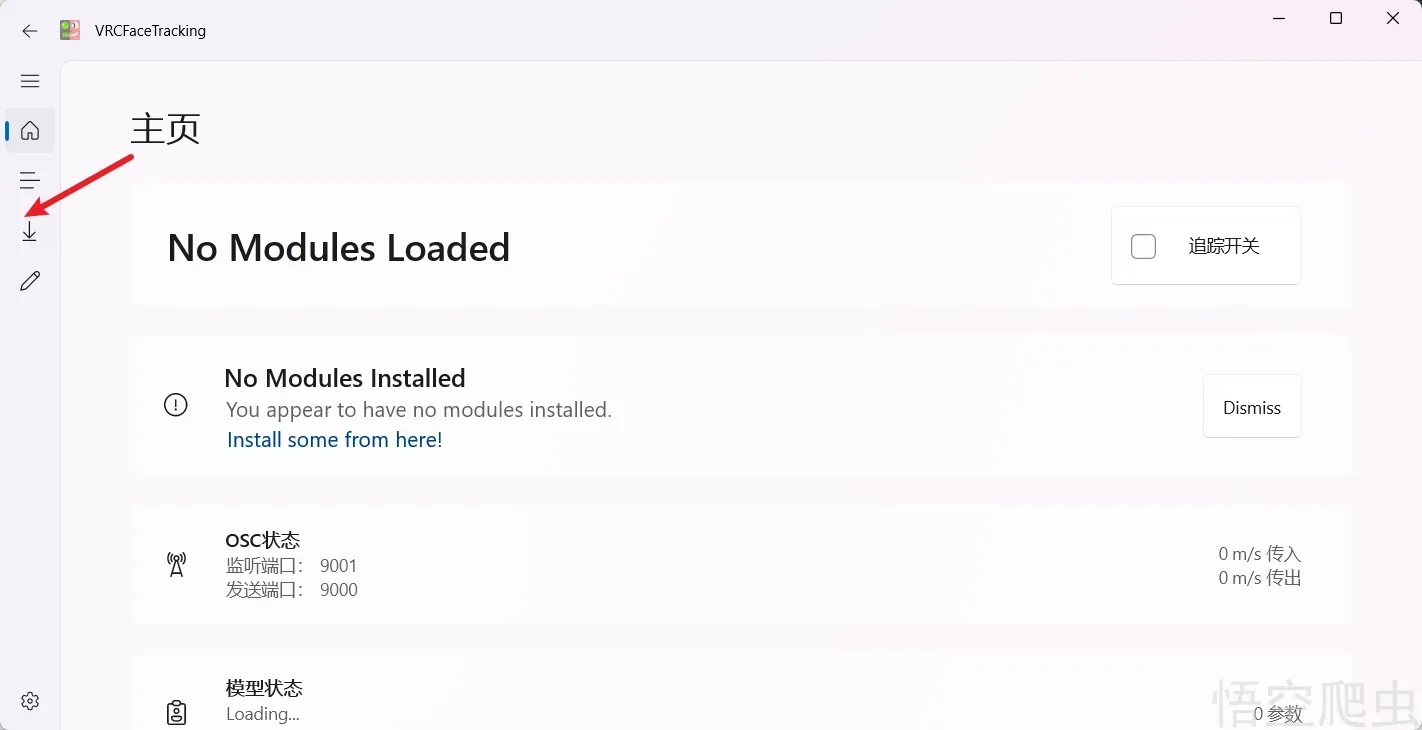Open the output log list sidebar icon

[30, 181]
